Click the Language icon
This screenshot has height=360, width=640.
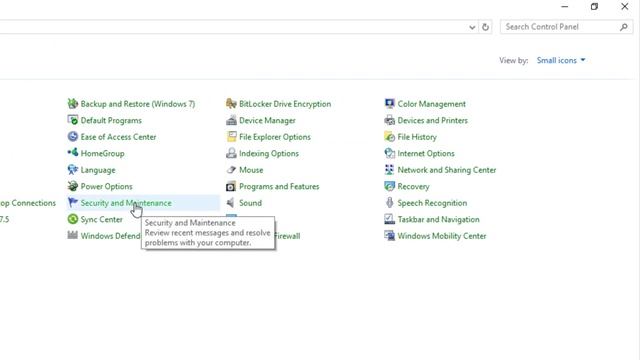[73, 169]
